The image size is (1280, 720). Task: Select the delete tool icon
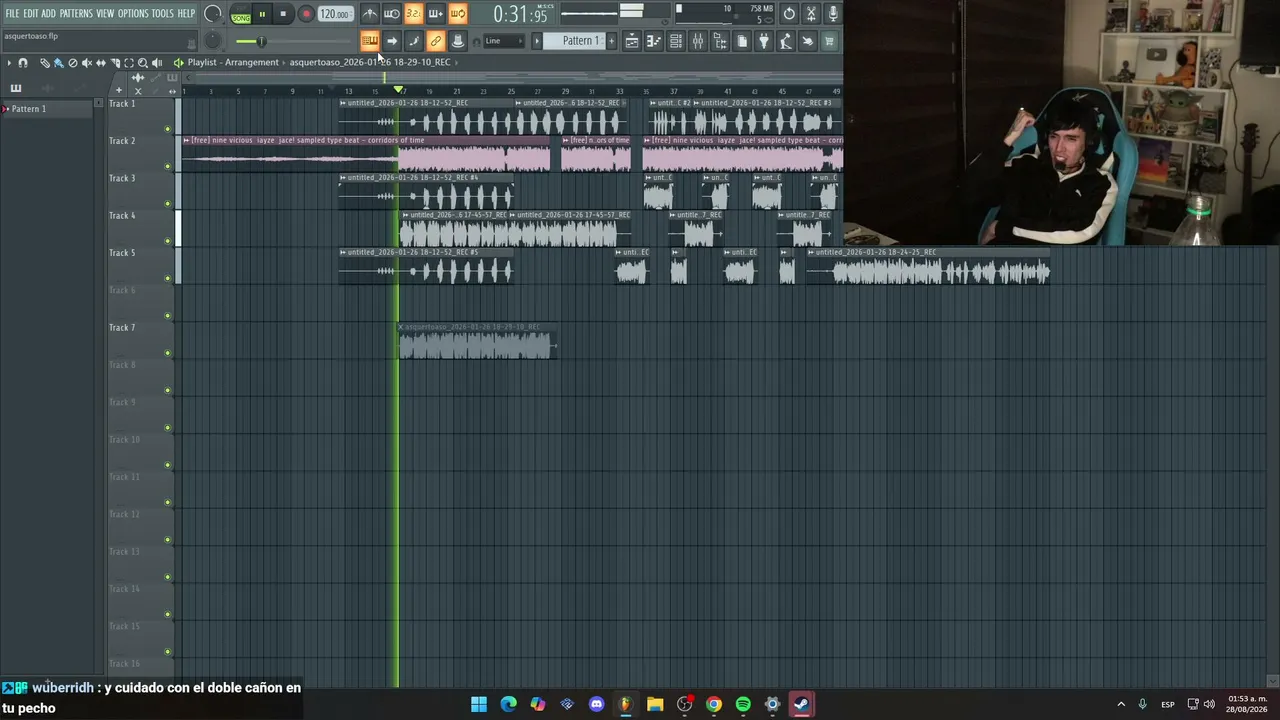click(72, 63)
